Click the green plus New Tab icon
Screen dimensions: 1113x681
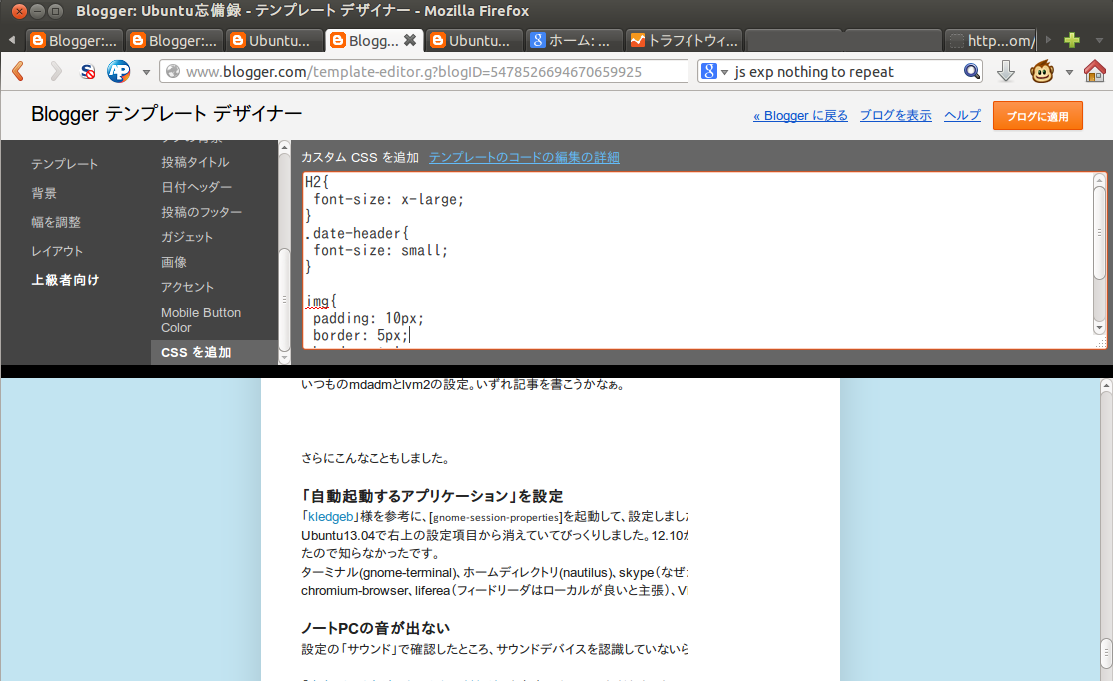[x=1072, y=40]
